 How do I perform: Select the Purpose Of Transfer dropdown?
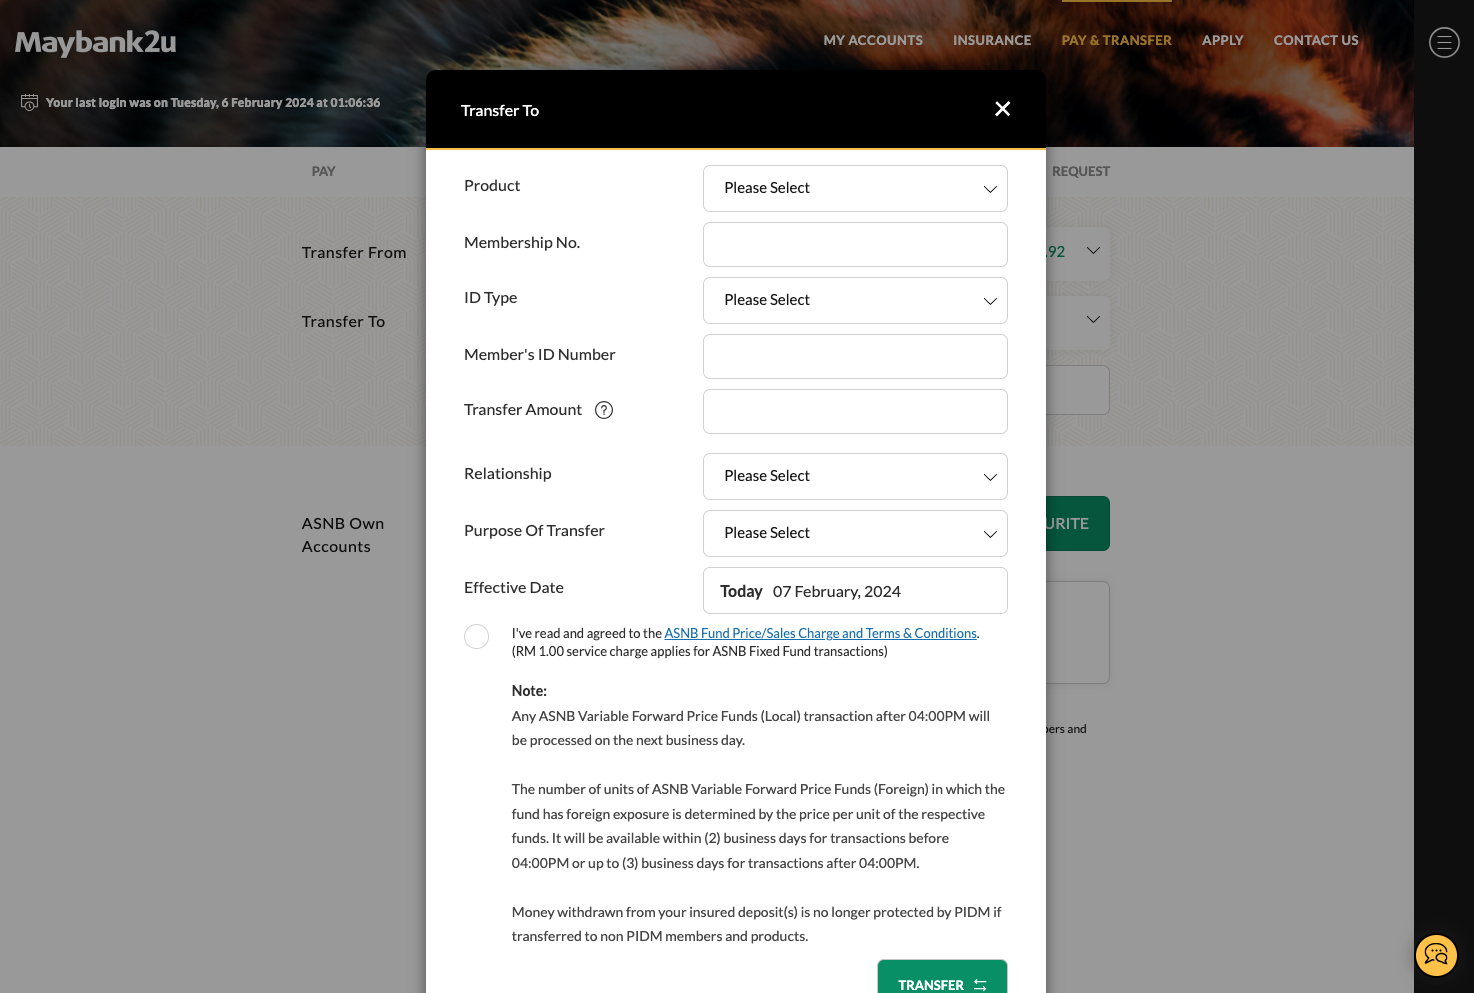coord(855,533)
